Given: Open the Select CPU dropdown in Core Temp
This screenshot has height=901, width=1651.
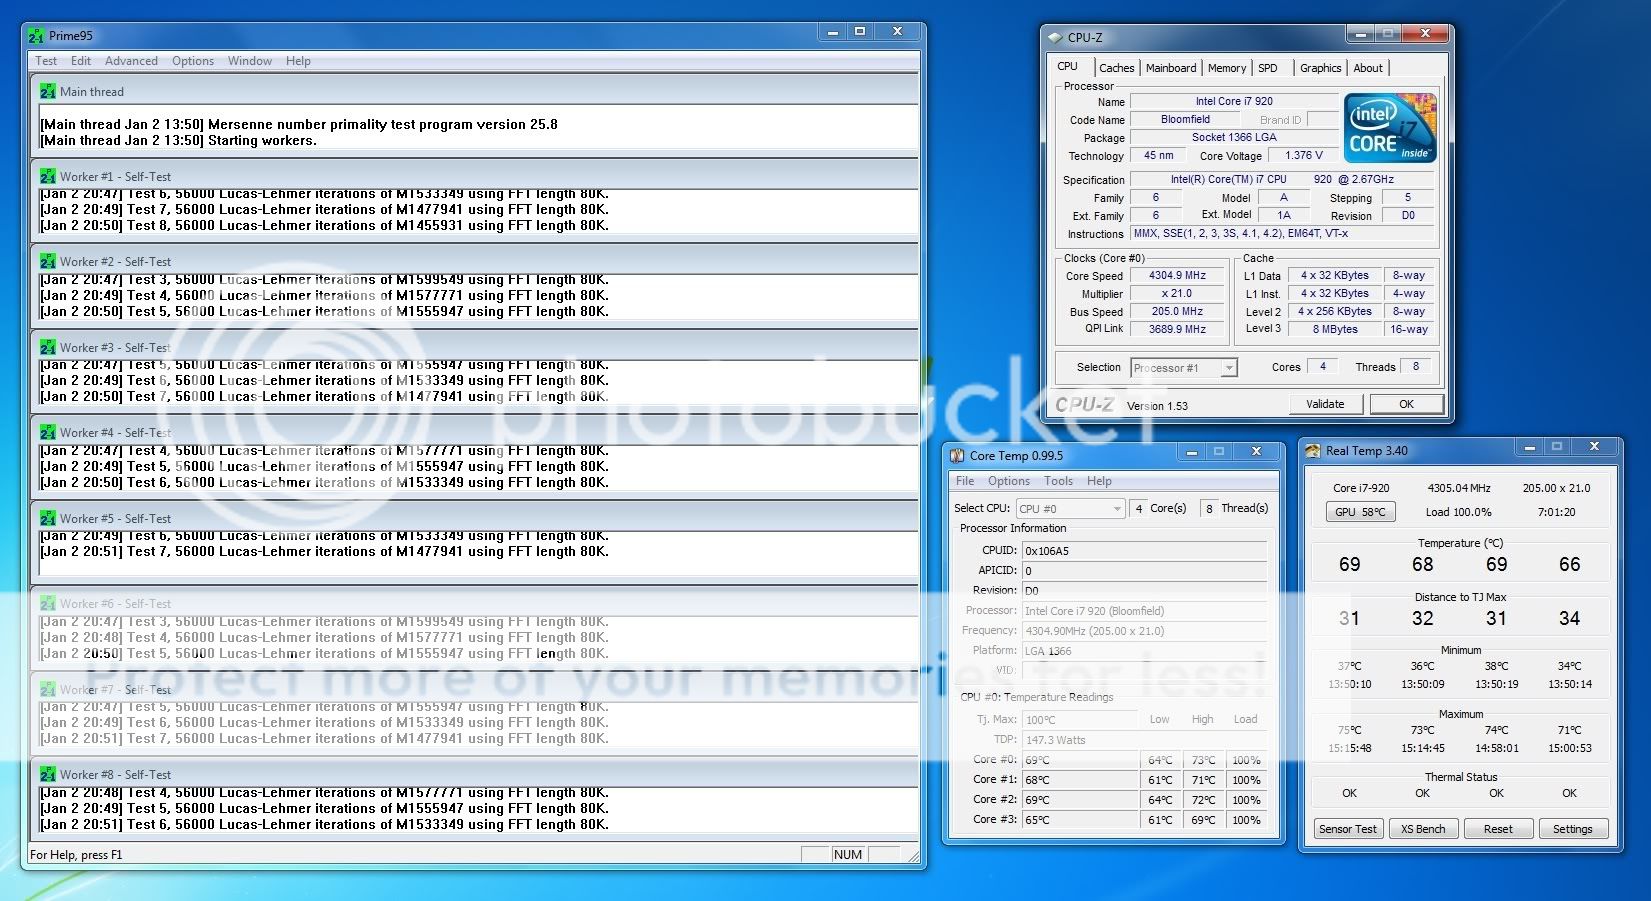Looking at the screenshot, I should click(1070, 509).
